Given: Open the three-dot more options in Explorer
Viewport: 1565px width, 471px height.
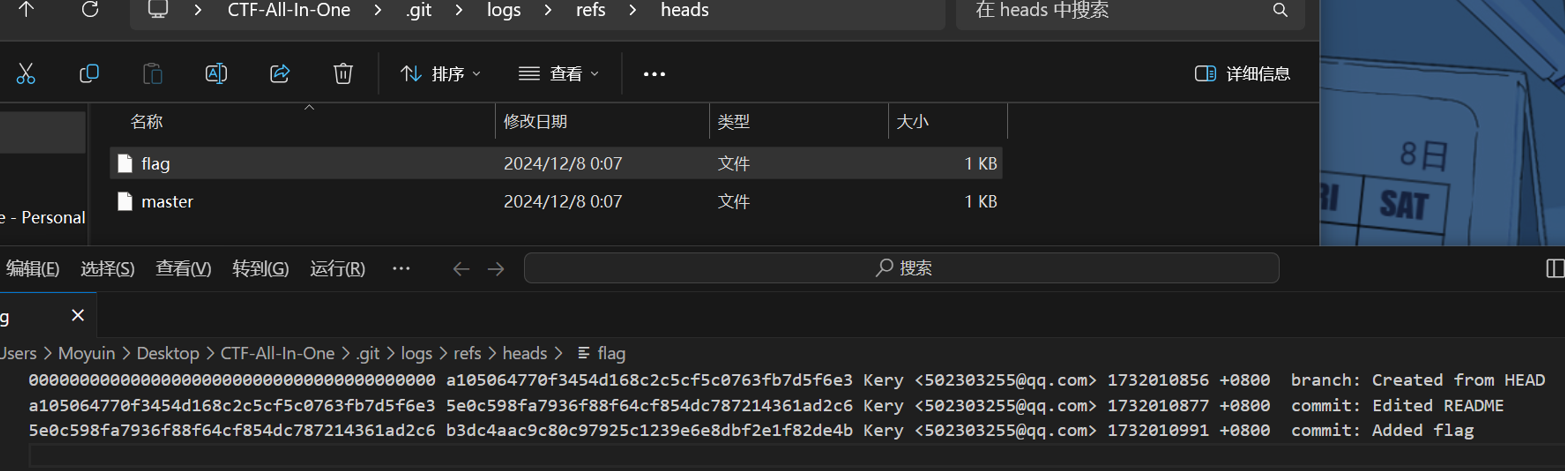Looking at the screenshot, I should click(654, 74).
